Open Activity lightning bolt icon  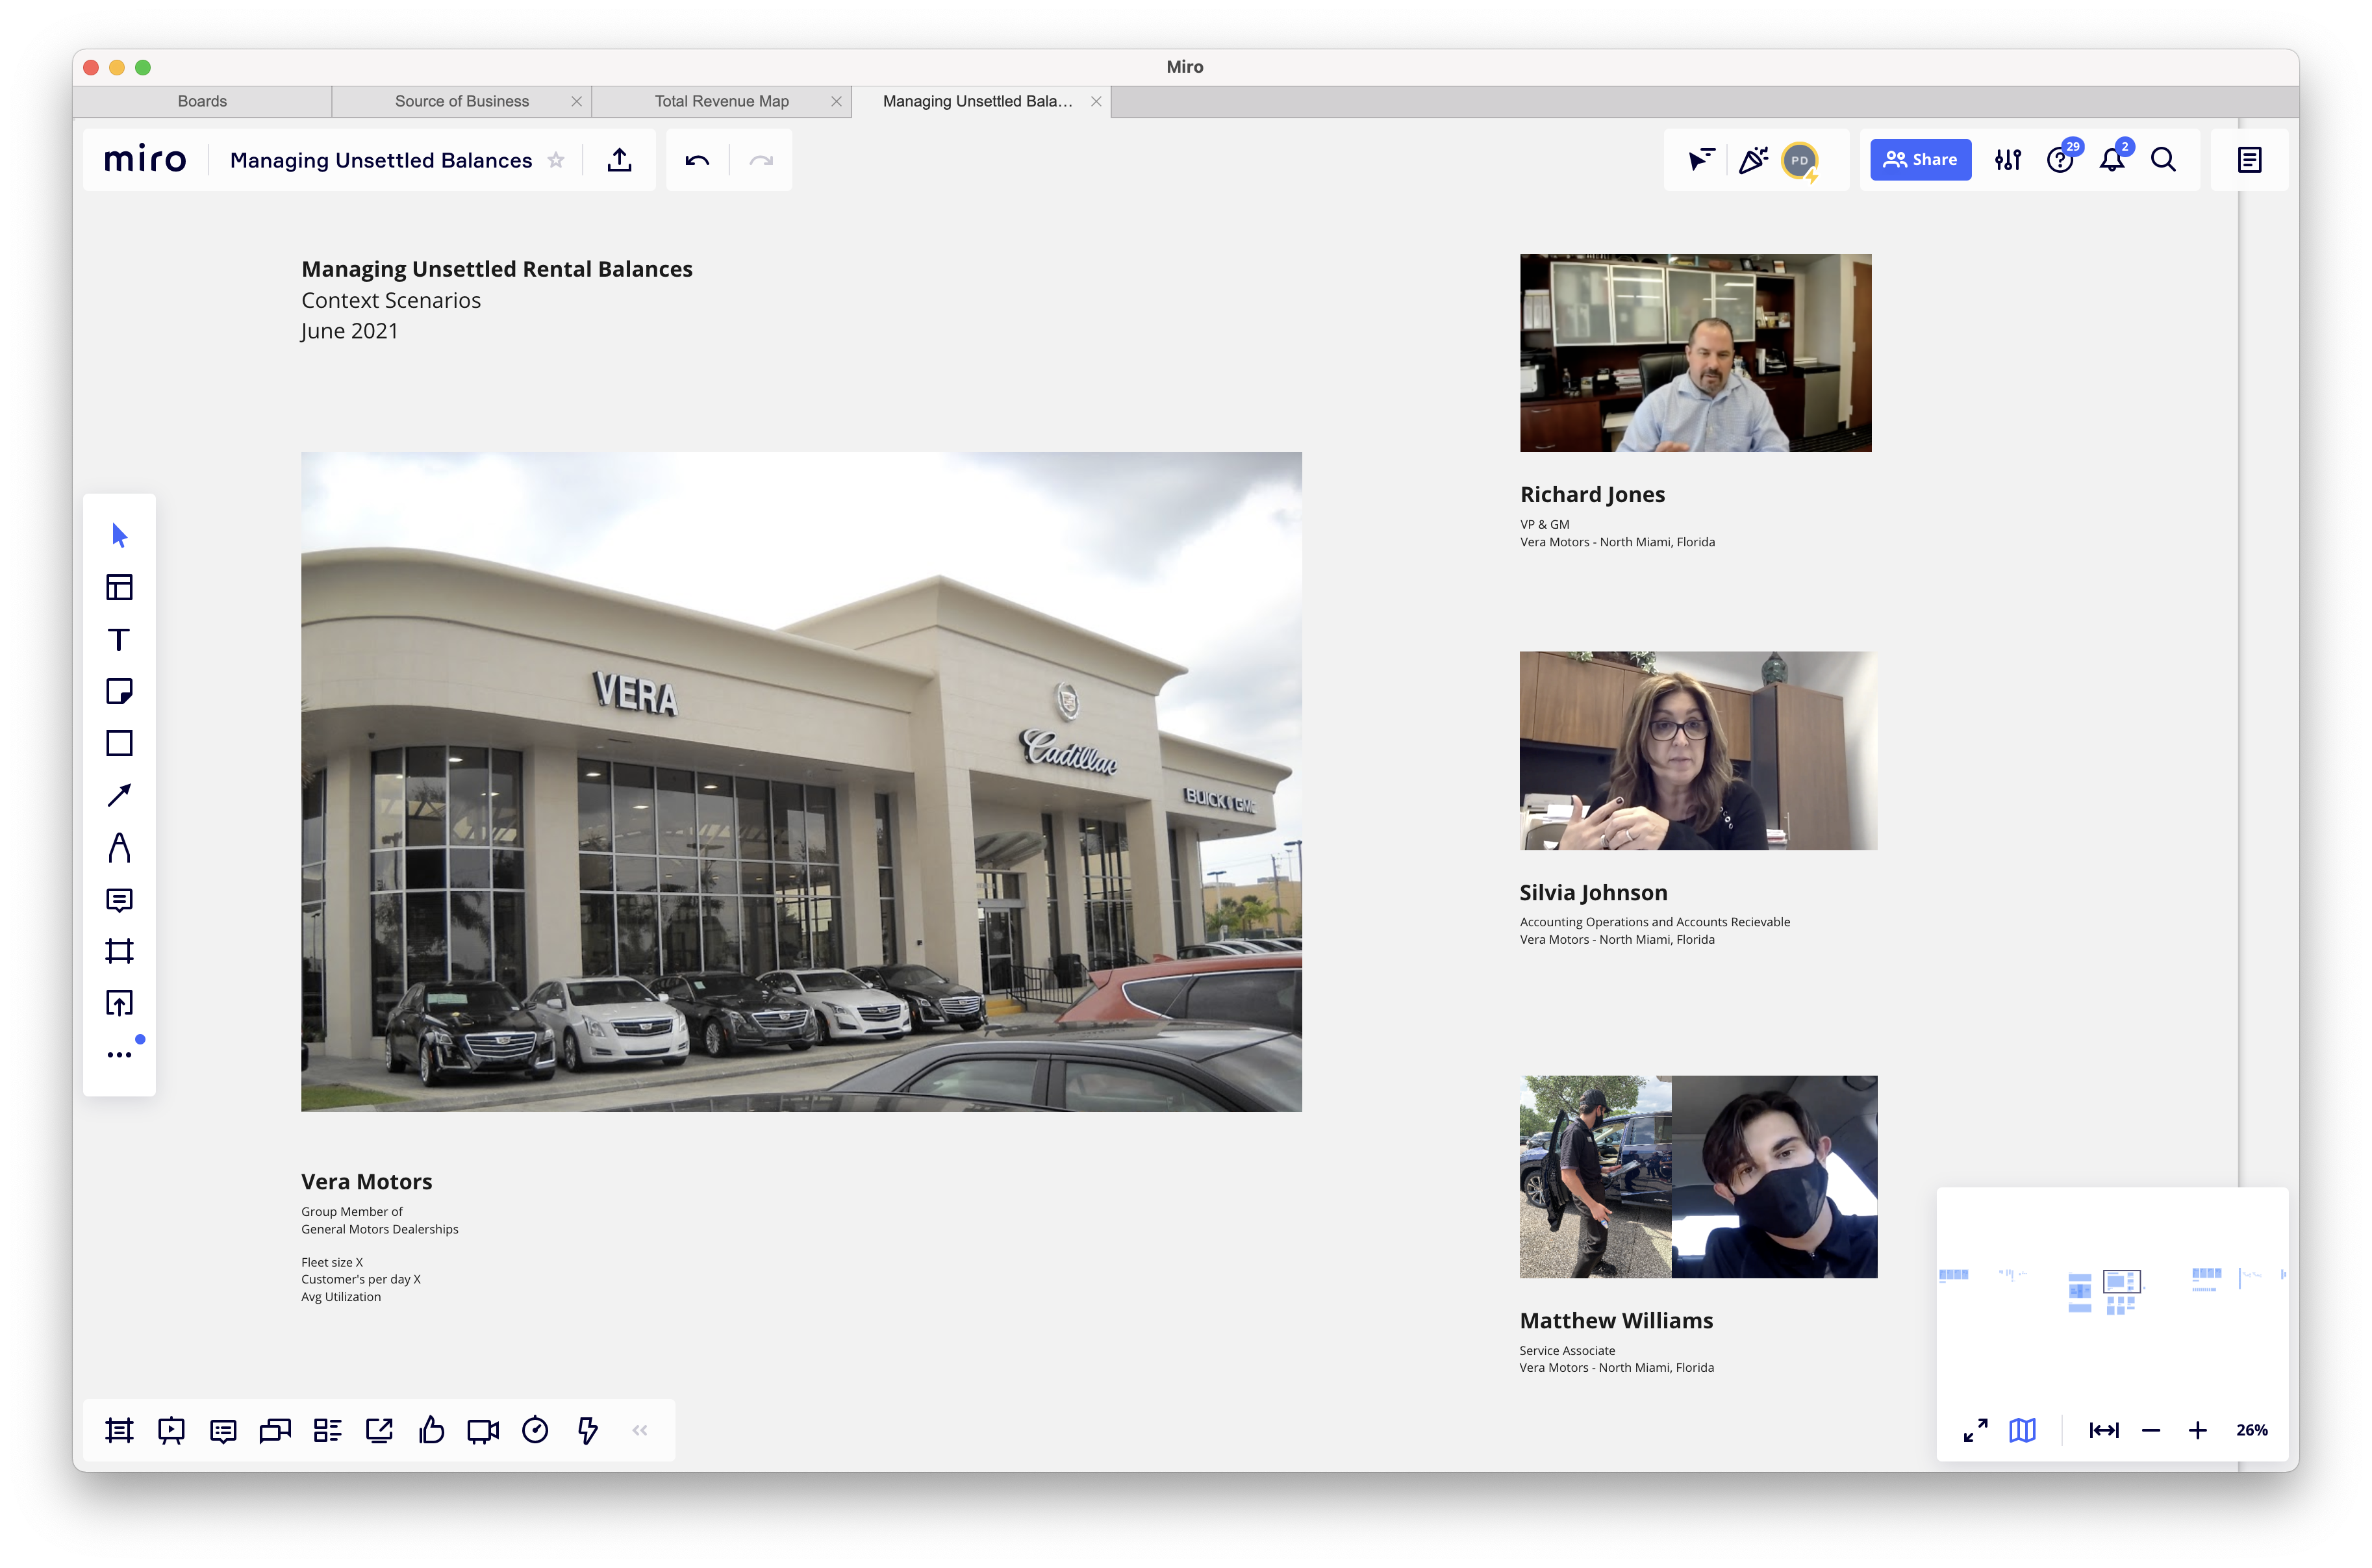coord(587,1430)
